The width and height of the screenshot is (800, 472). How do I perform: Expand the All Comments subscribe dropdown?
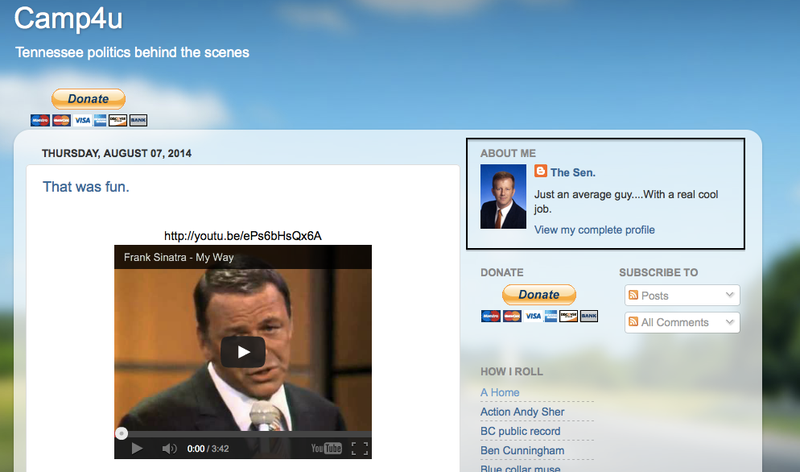(x=682, y=322)
